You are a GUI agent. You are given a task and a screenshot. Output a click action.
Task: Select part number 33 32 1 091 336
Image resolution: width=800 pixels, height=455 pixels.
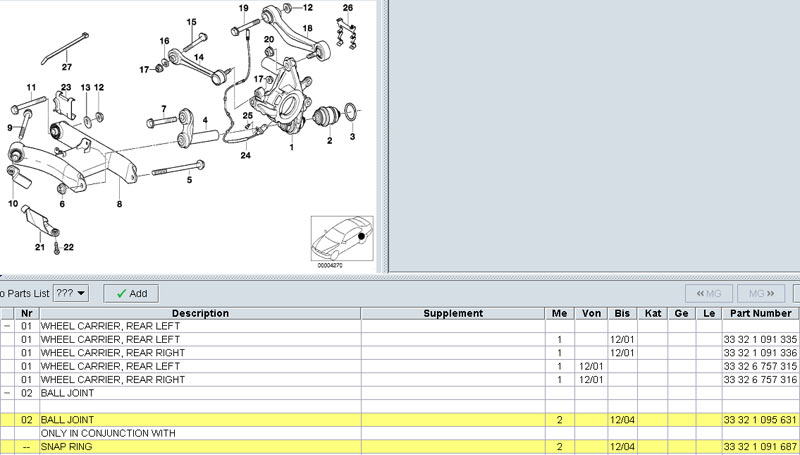coord(759,353)
